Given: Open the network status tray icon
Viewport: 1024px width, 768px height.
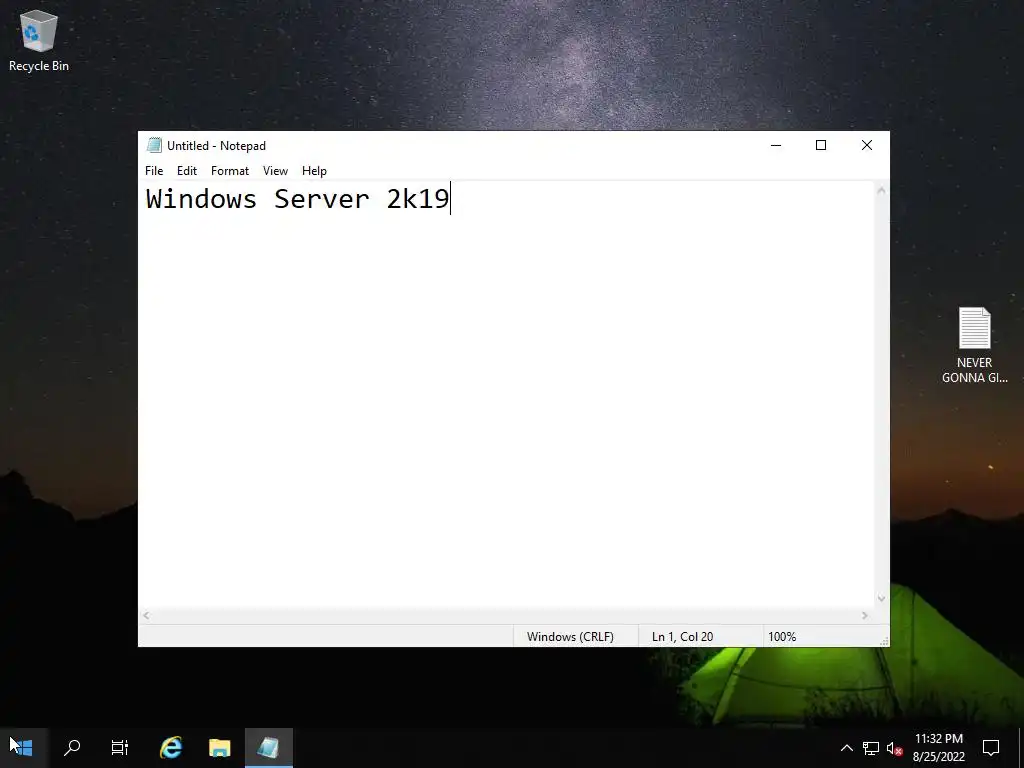Looking at the screenshot, I should click(871, 748).
